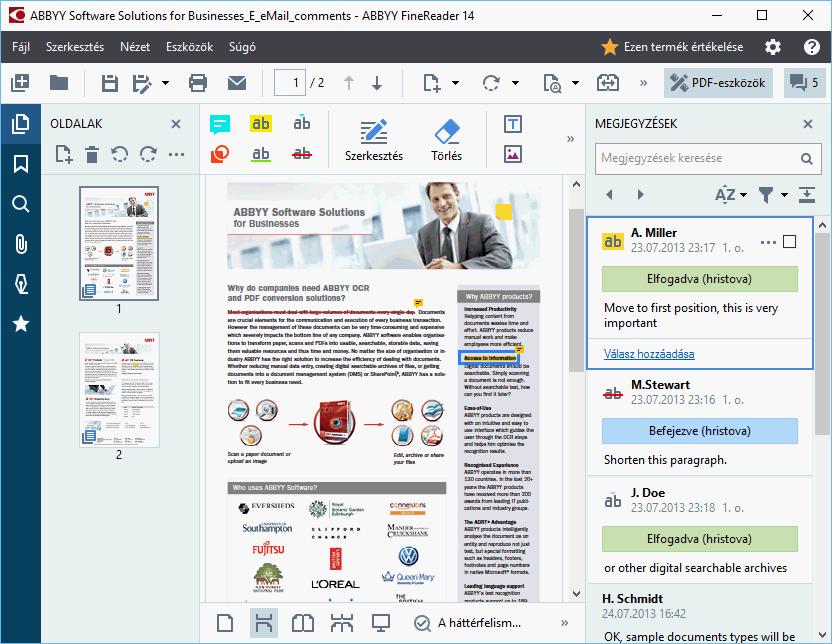
Task: Switch to one-page view mode
Action: click(x=225, y=623)
